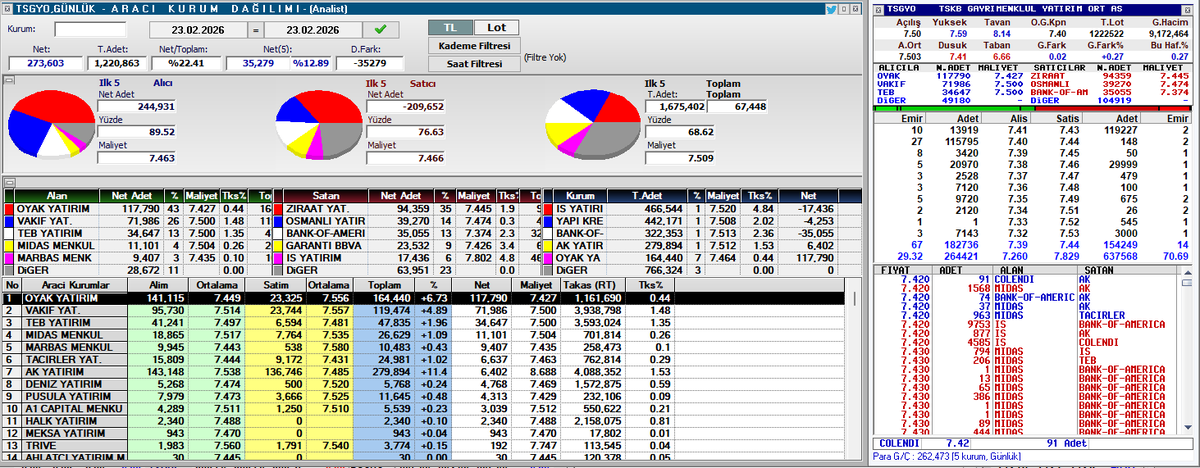1200x468 pixels.
Task: Click BANK-OF-AMERI in the Satan table
Action: 323,232
